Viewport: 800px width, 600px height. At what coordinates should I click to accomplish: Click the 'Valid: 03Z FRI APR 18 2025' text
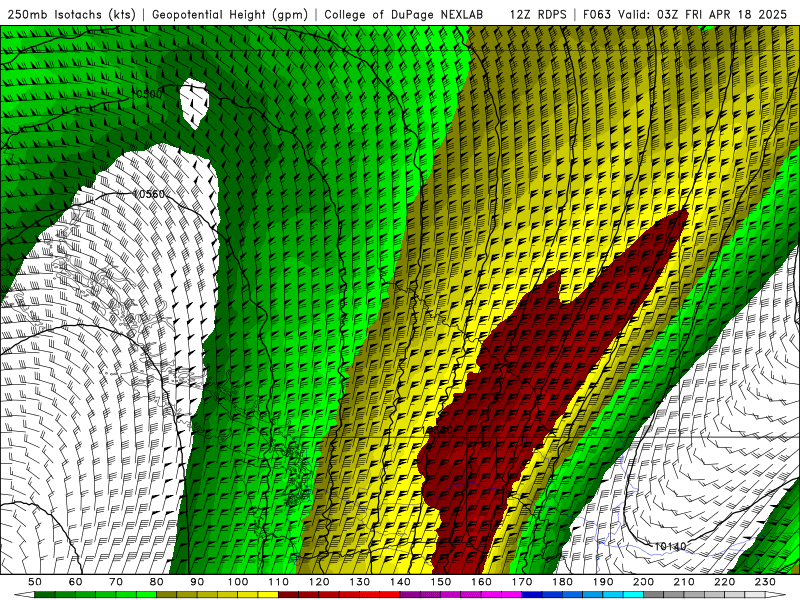[x=703, y=15]
